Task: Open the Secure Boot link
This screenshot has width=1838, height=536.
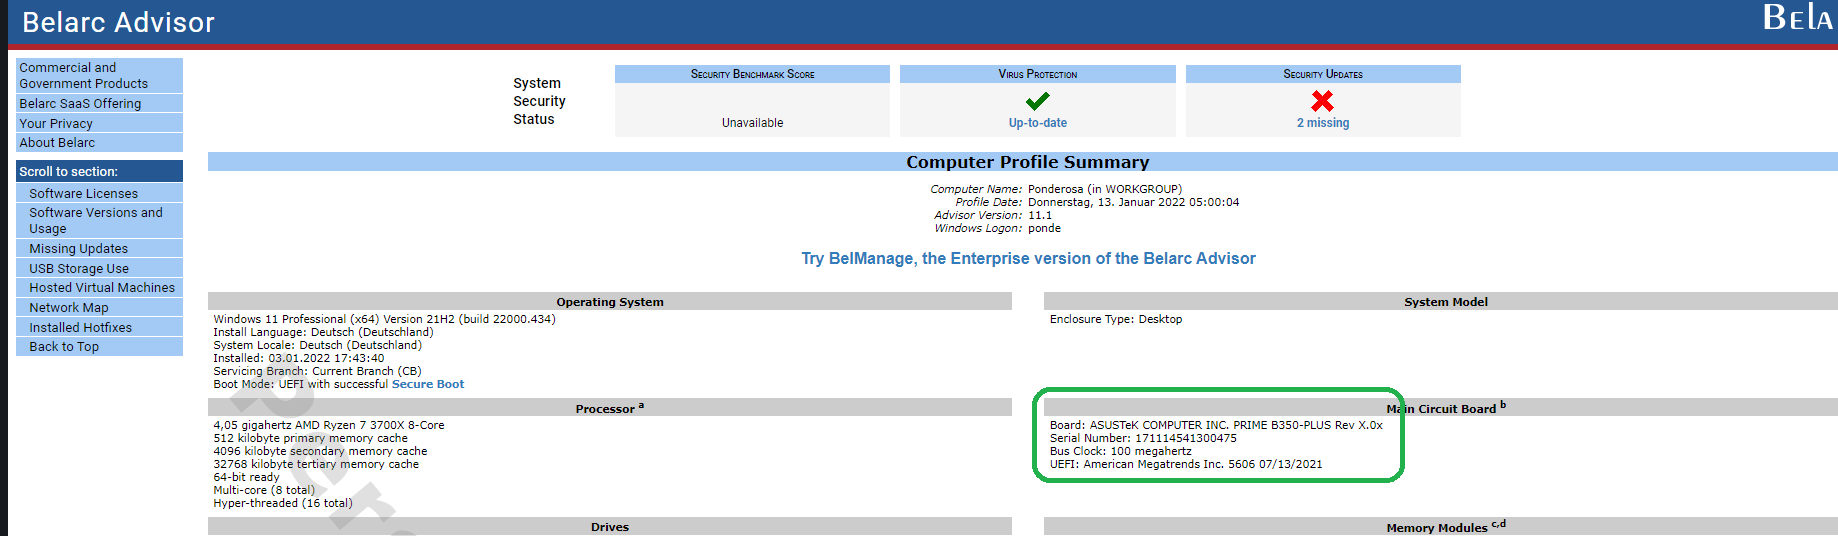Action: (x=428, y=384)
